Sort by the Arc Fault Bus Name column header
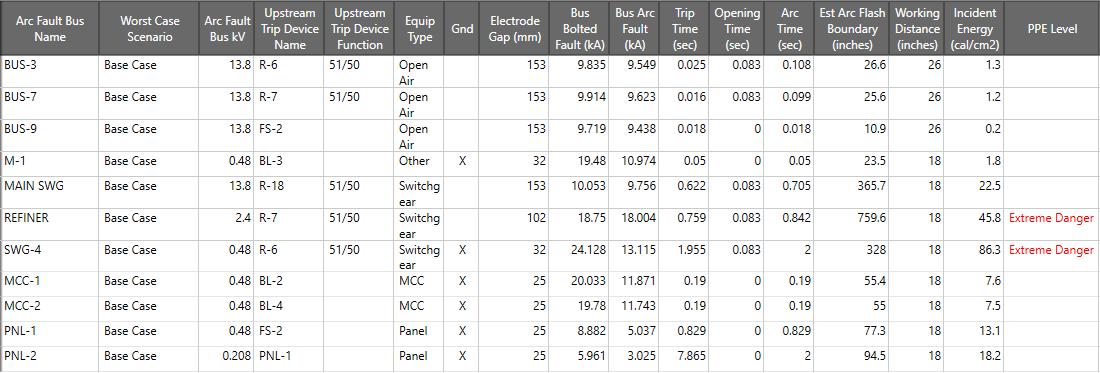 click(50, 29)
